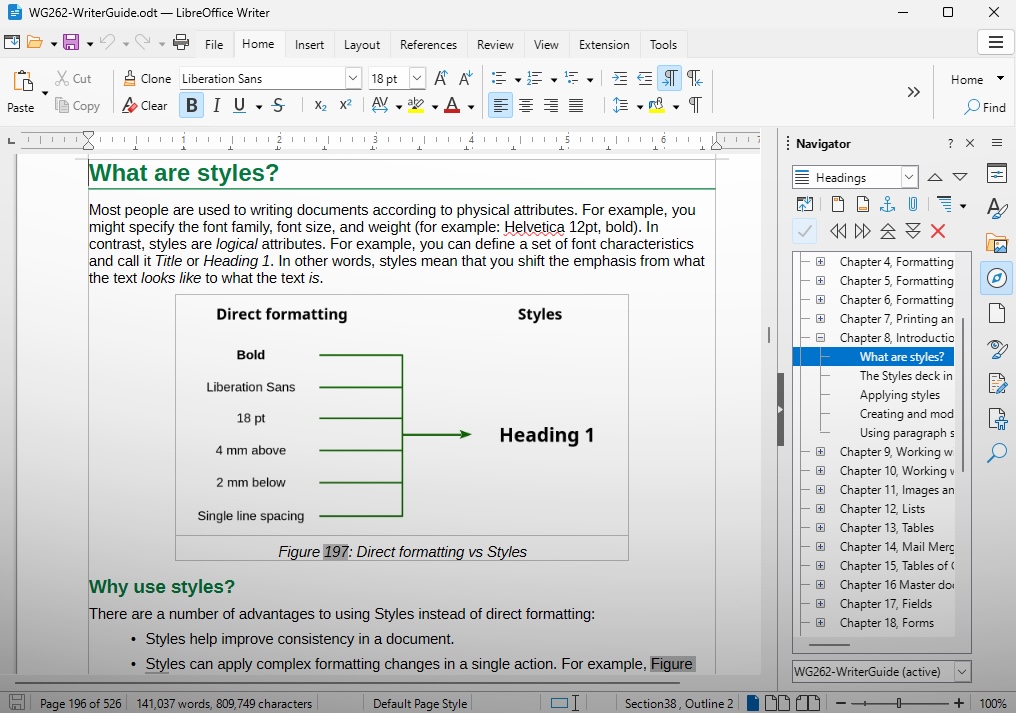The width and height of the screenshot is (1016, 713).
Task: Toggle Bold formatting
Action: [192, 106]
